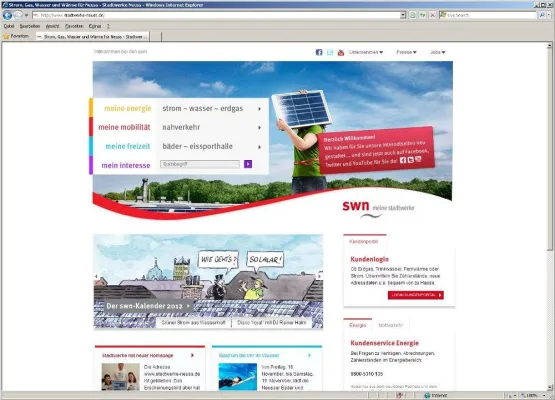555x400 pixels.
Task: Expand the Unternehmen dropdown menu
Action: point(366,52)
